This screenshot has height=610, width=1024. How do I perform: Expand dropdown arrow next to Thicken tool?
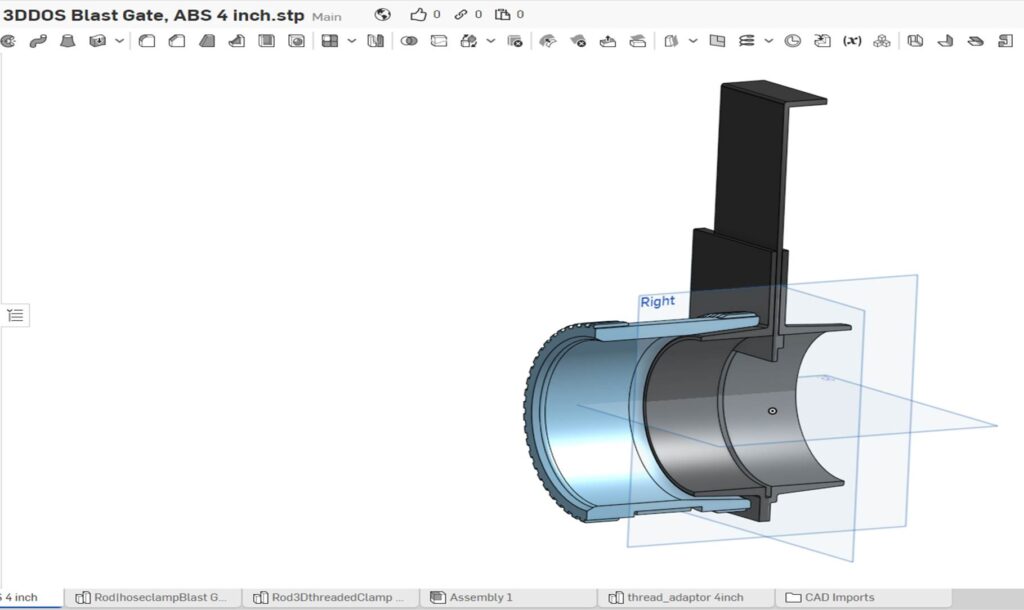coord(119,41)
